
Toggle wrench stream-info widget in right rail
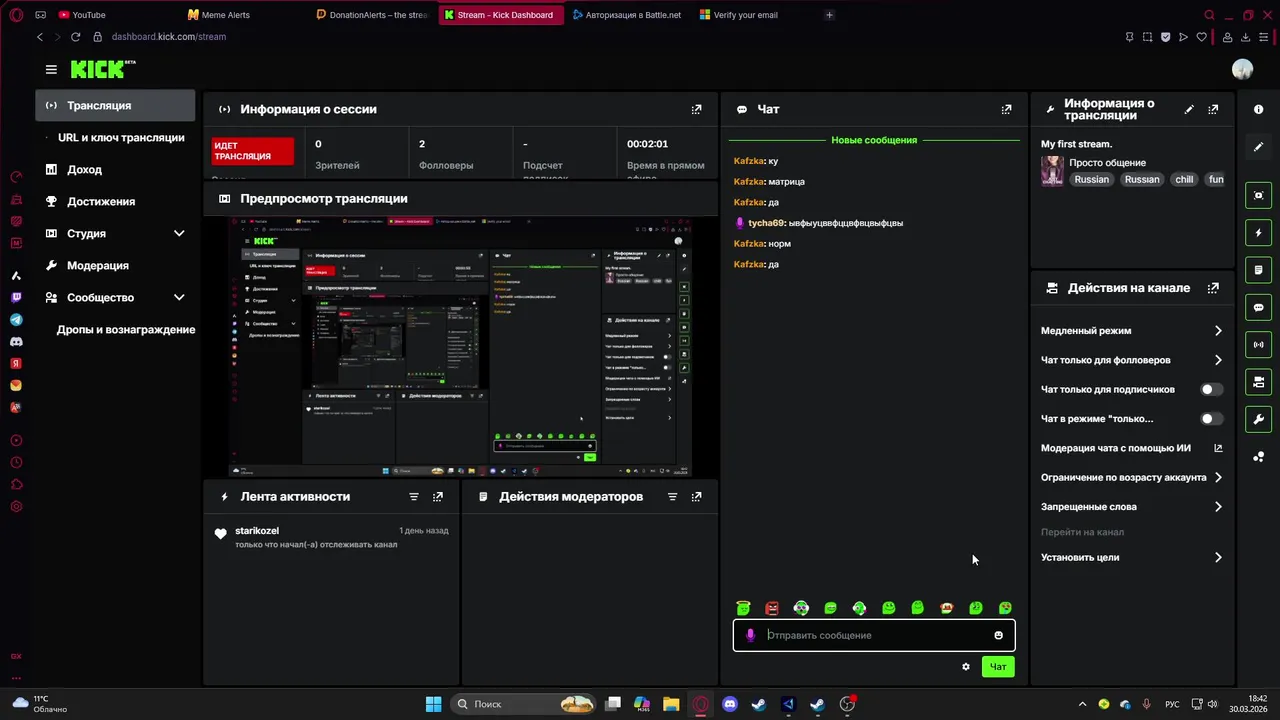[x=1259, y=419]
